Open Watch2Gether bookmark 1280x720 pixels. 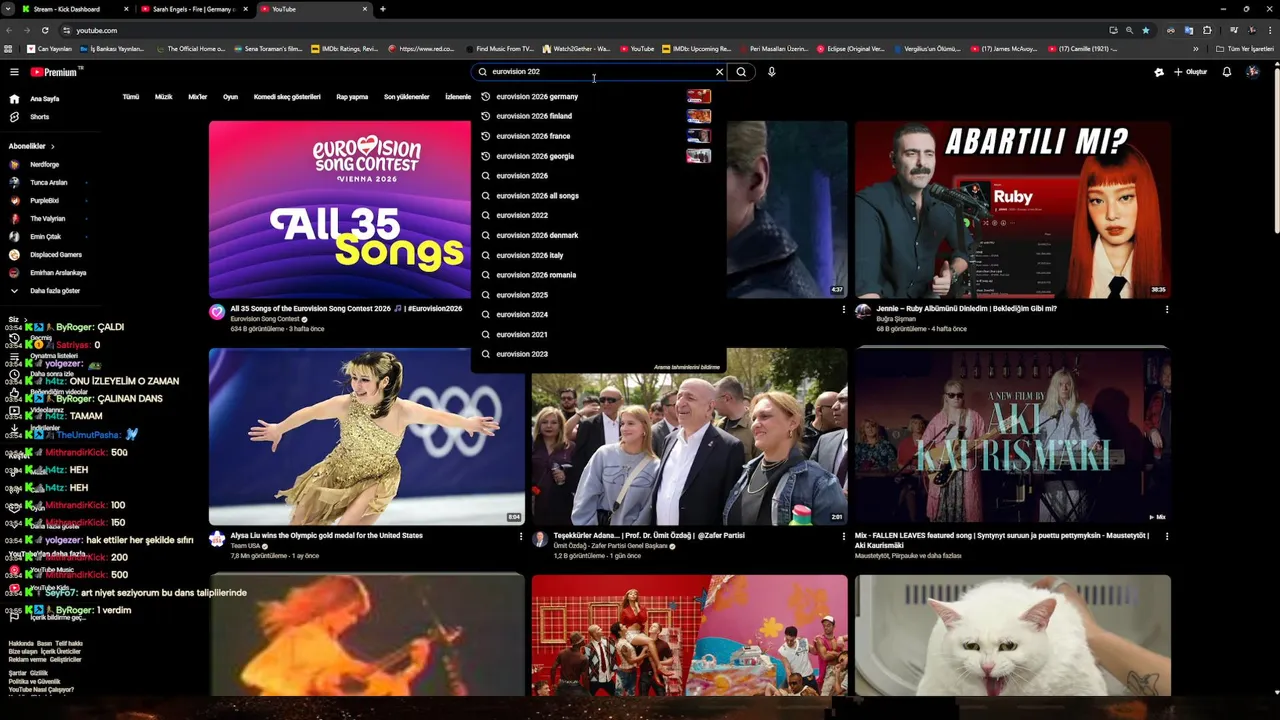pyautogui.click(x=576, y=48)
